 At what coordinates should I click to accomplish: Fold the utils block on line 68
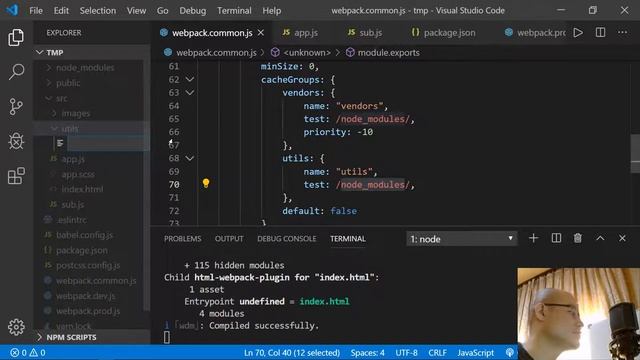tap(190, 158)
